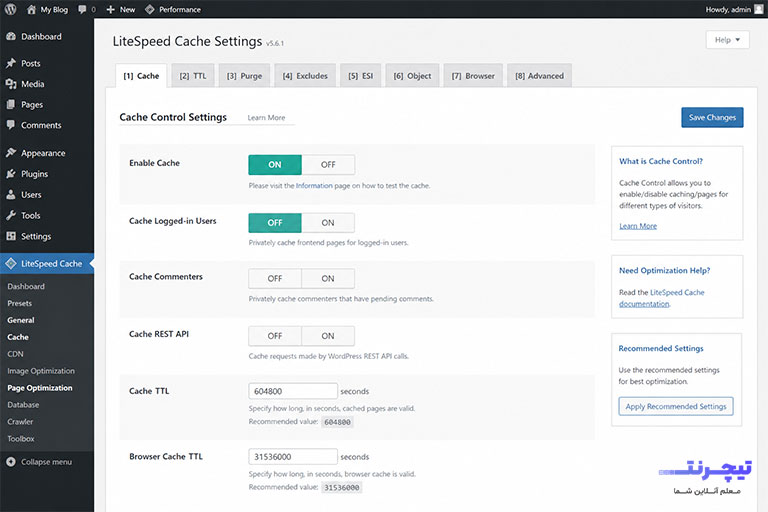Click the My Blog home icon

point(31,9)
